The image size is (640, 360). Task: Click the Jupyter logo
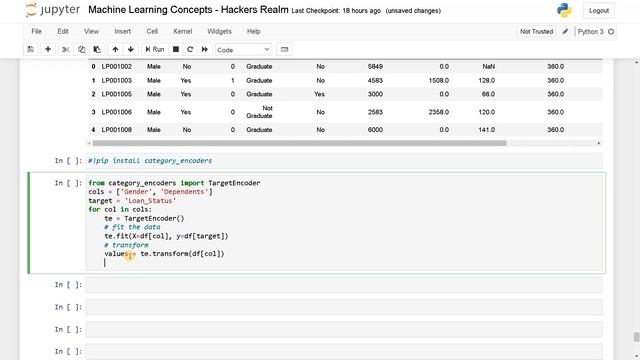(x=53, y=10)
